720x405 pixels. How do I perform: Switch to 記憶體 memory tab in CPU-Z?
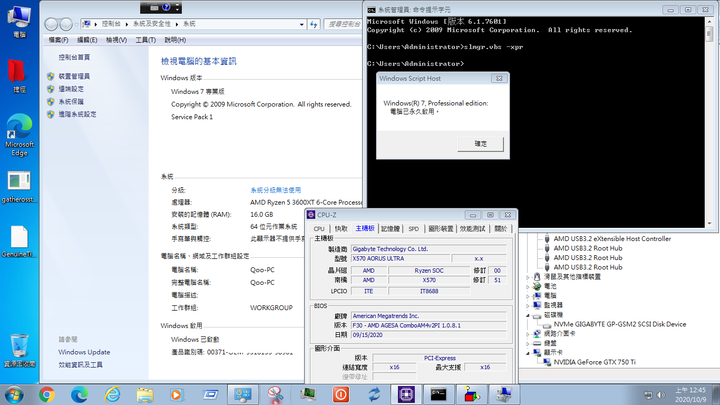point(390,229)
